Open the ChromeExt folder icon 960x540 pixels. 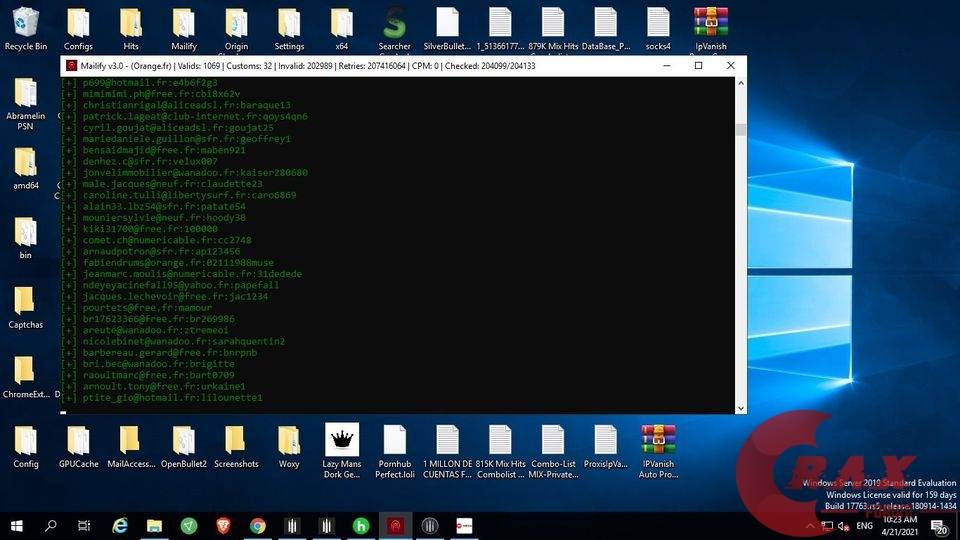click(x=25, y=378)
